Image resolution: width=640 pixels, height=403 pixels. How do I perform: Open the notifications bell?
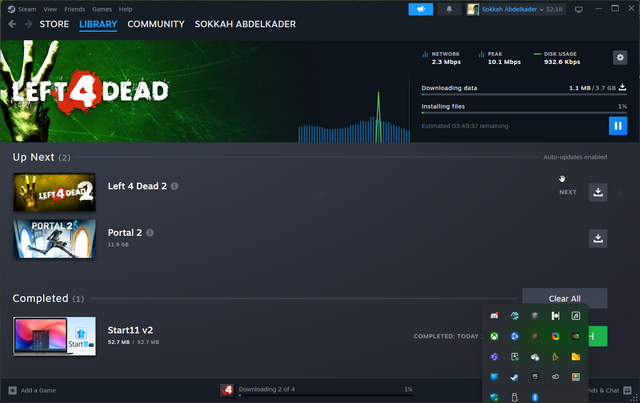[449, 9]
